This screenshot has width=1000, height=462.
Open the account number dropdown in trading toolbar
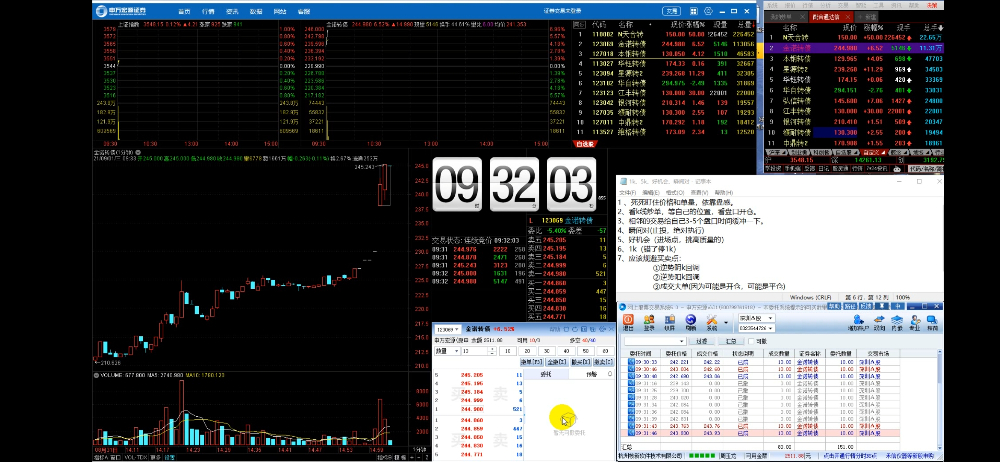(x=757, y=328)
